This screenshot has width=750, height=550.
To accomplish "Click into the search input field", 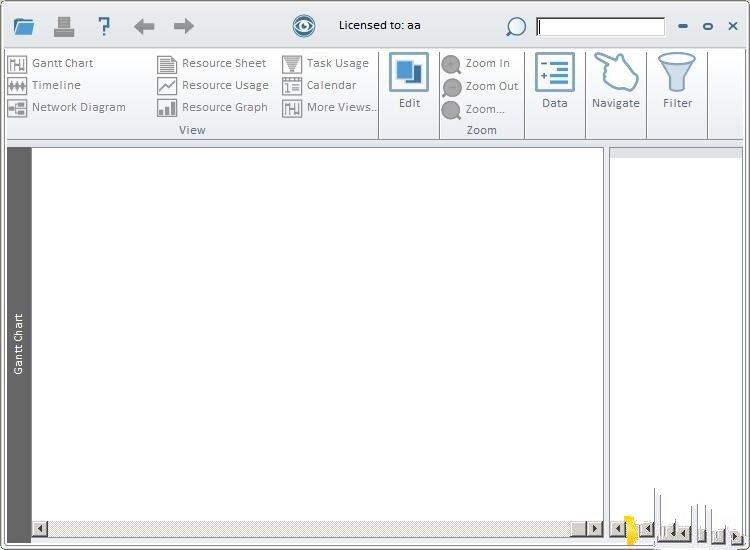I will pyautogui.click(x=600, y=27).
